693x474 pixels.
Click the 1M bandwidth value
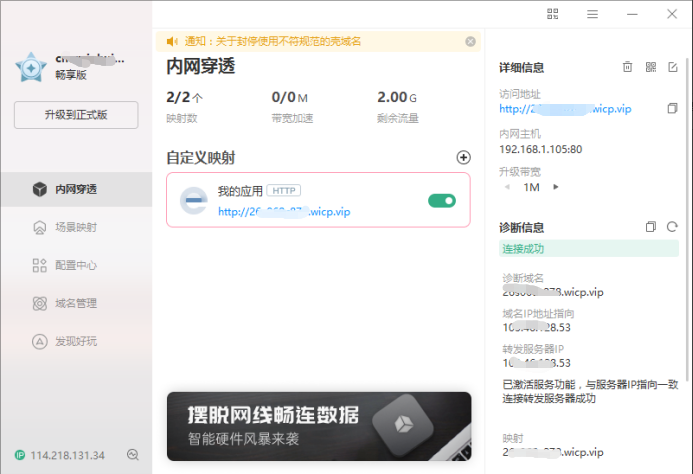[532, 187]
